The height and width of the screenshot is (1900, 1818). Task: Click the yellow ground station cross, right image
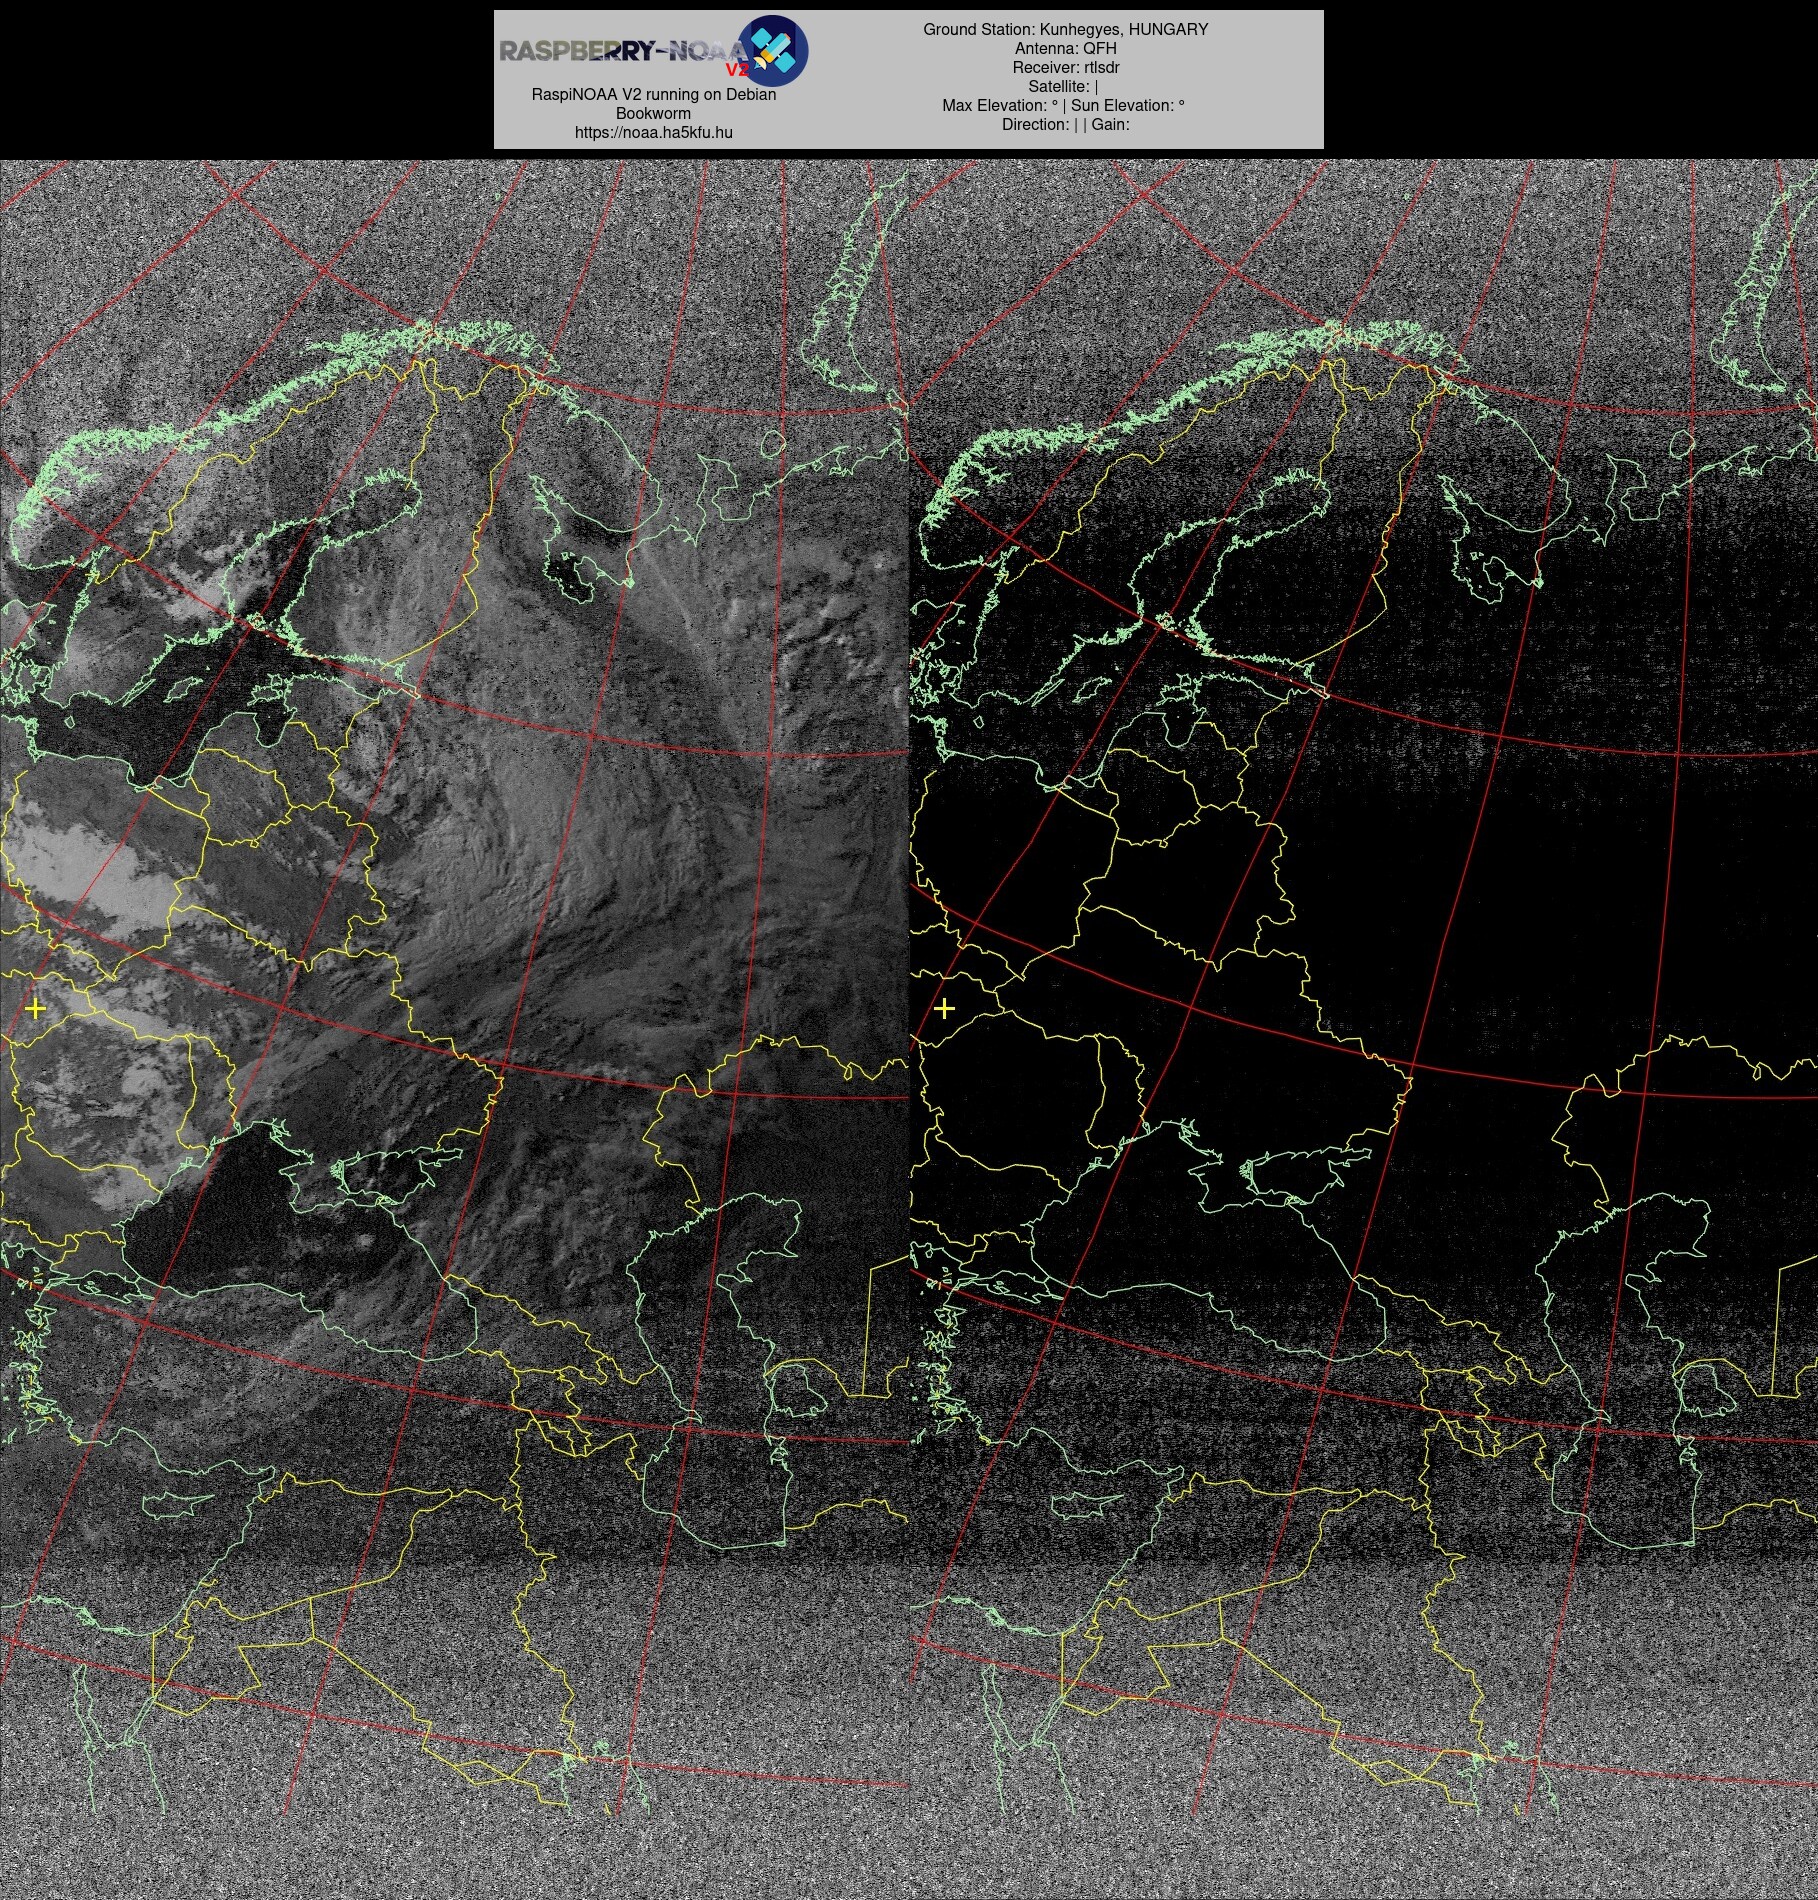coord(944,1008)
